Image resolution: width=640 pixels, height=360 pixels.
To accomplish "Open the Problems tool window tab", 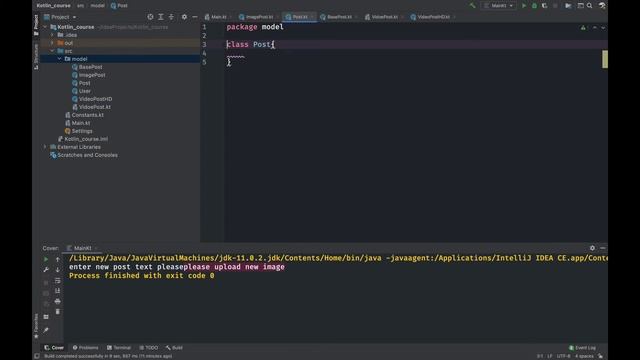I will [86, 348].
